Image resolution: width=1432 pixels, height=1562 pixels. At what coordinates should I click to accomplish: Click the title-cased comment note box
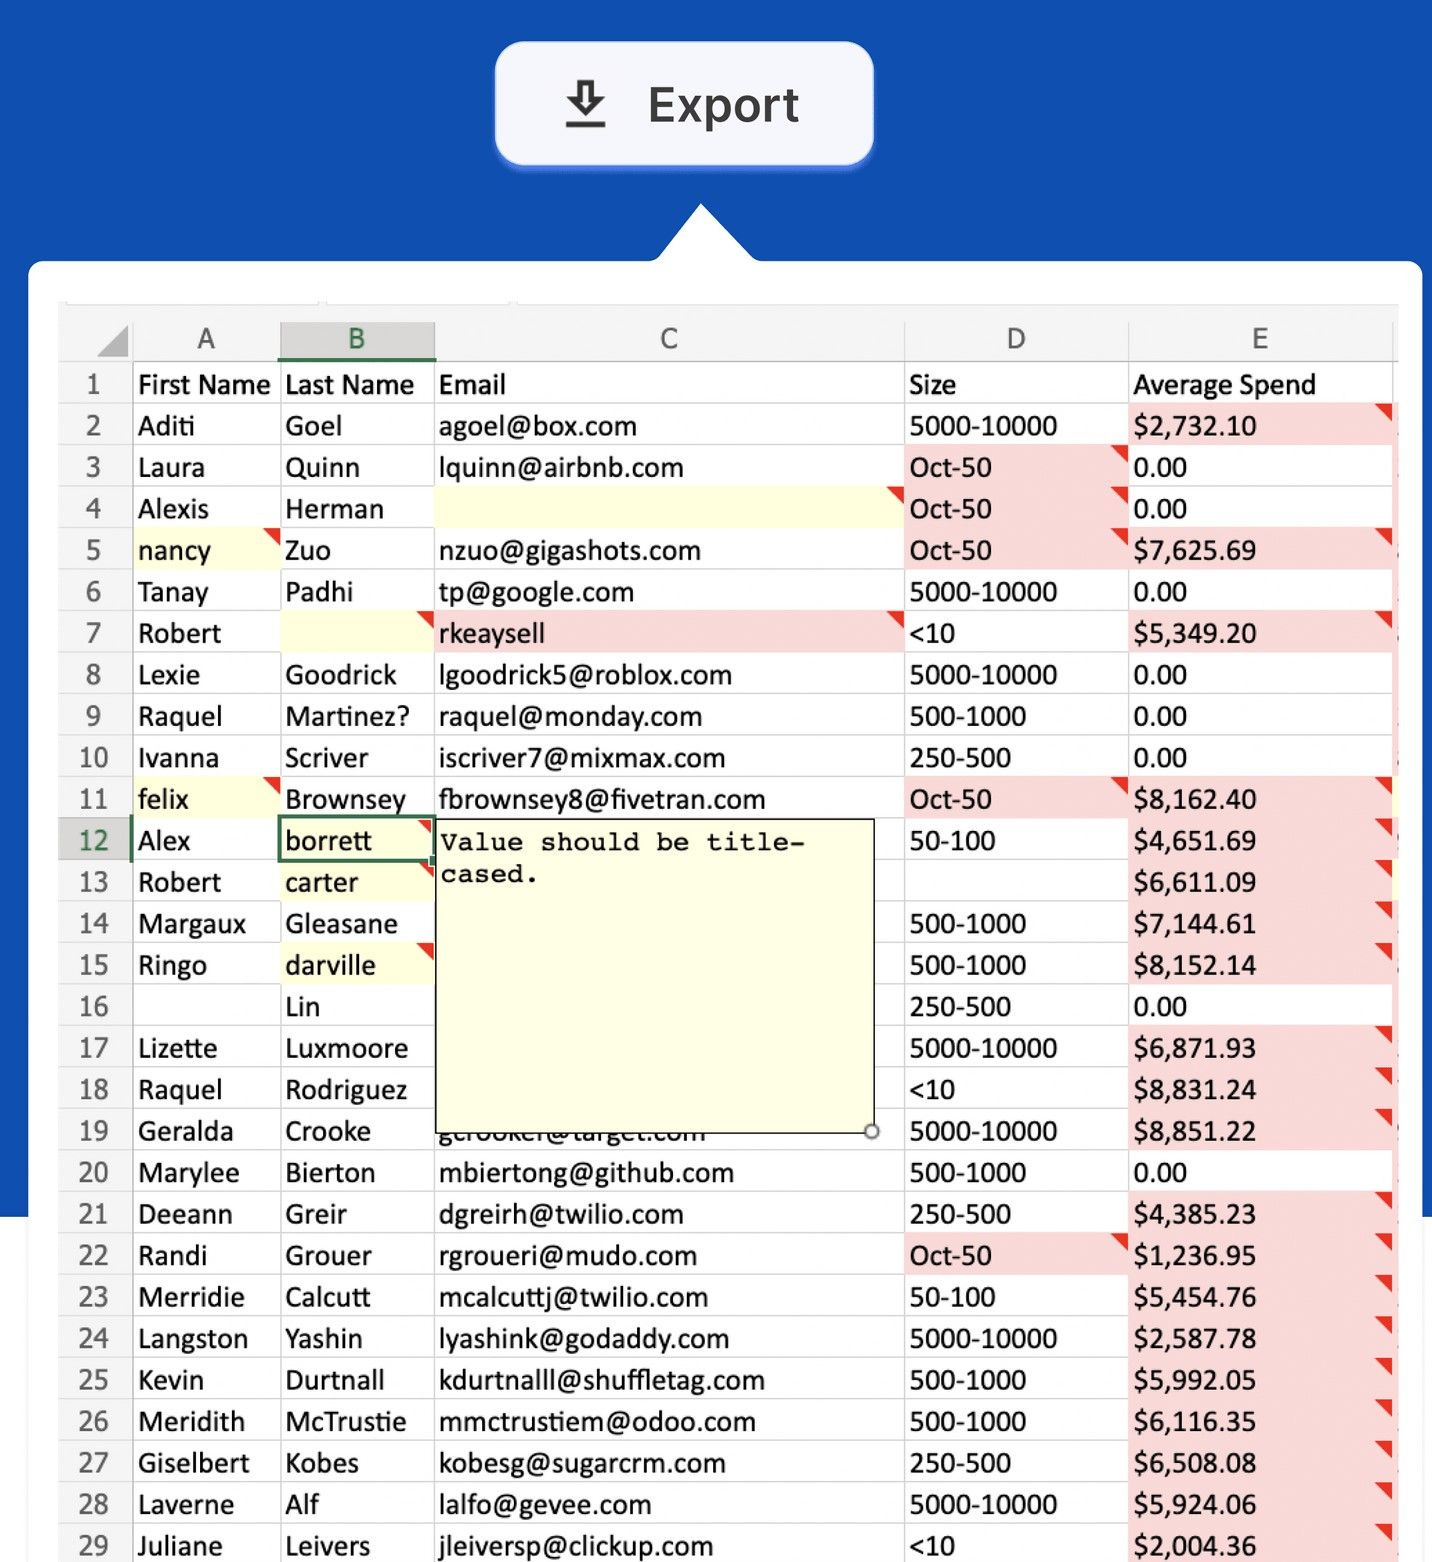click(655, 976)
